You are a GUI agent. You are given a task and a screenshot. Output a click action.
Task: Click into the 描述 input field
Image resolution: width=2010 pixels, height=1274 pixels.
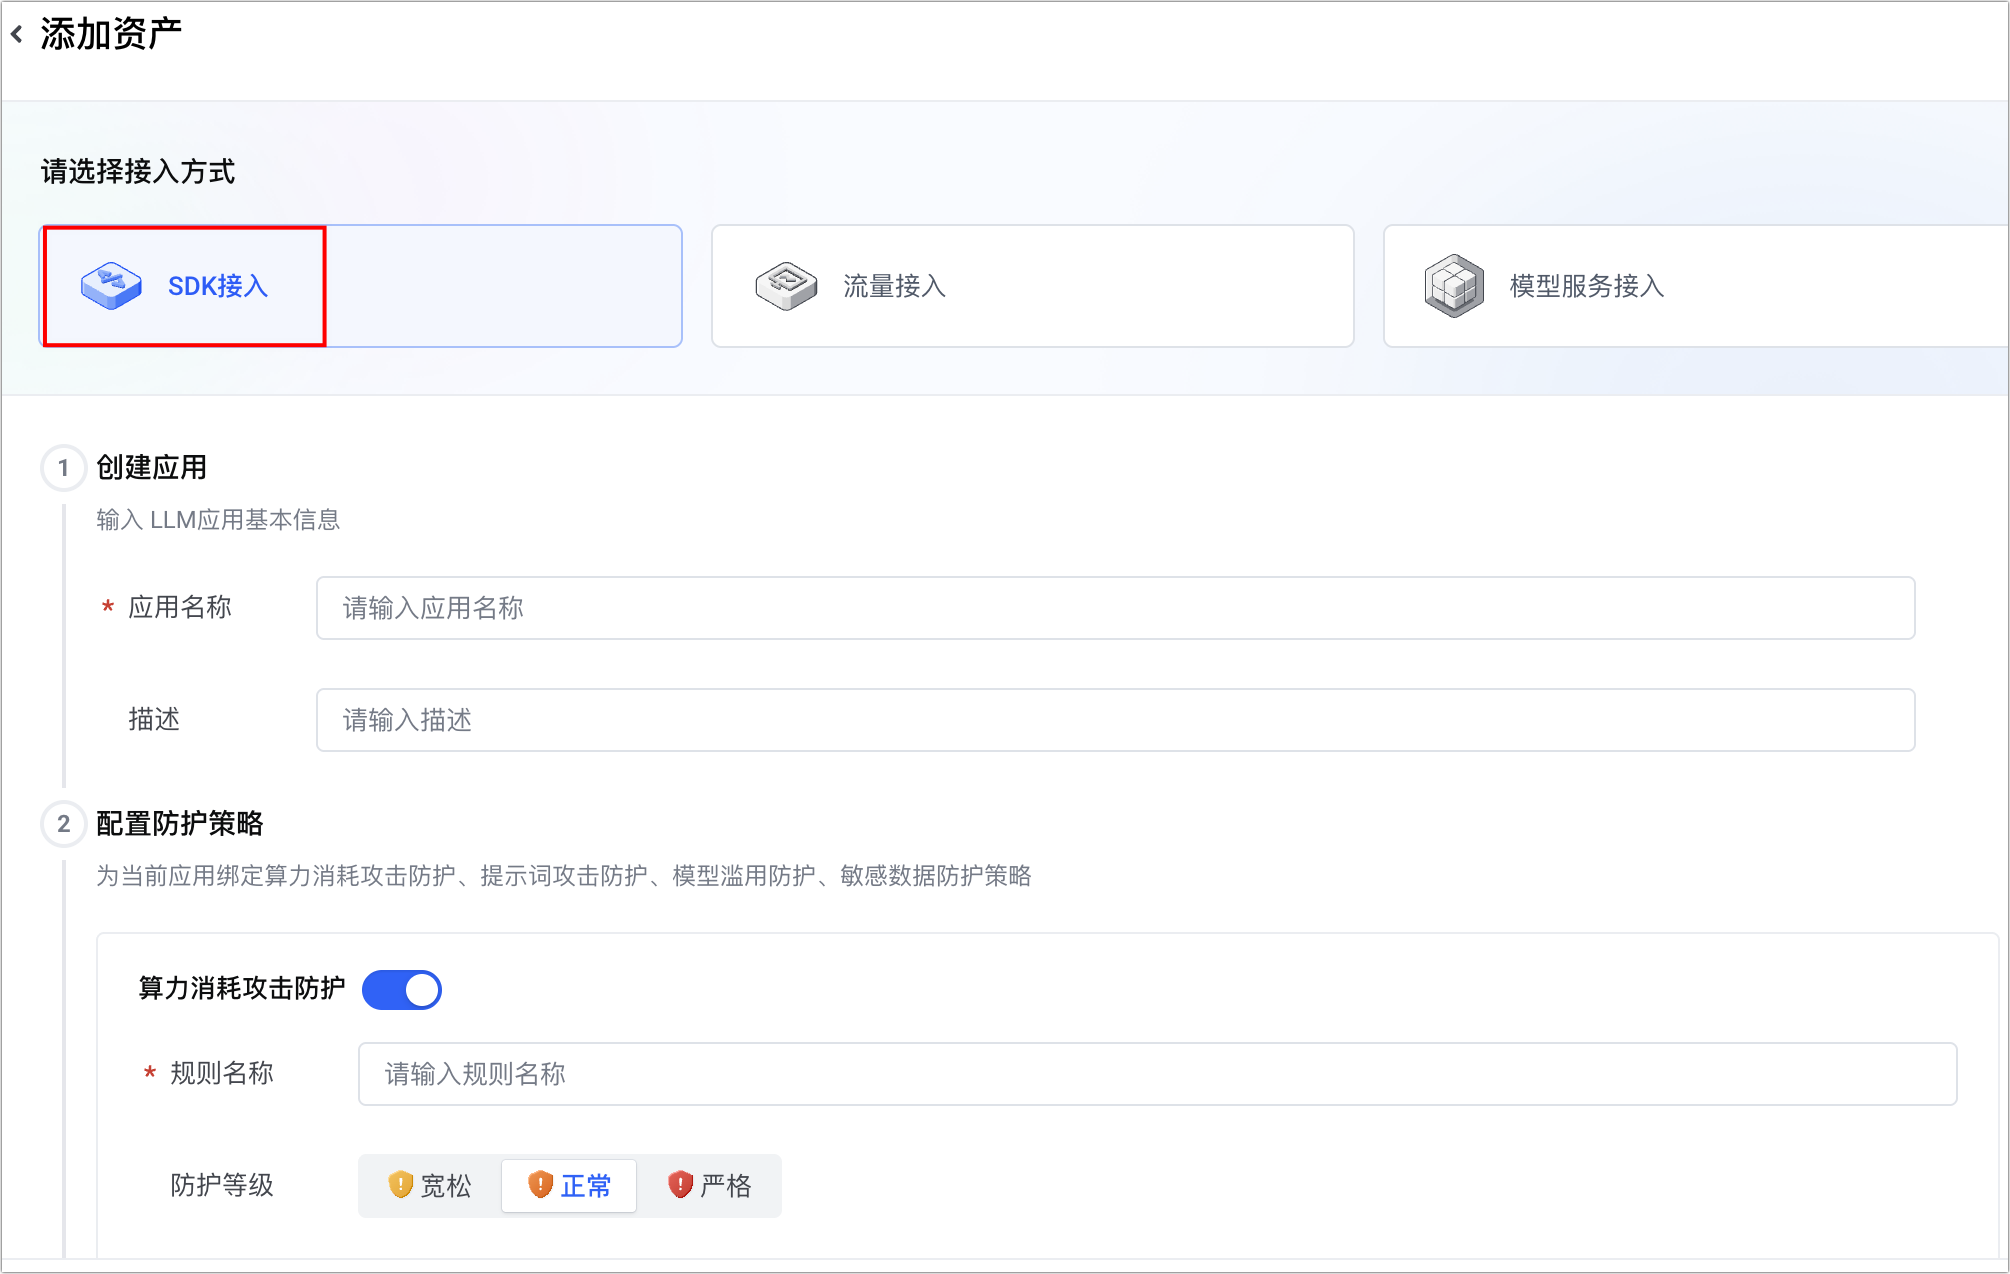point(1115,720)
